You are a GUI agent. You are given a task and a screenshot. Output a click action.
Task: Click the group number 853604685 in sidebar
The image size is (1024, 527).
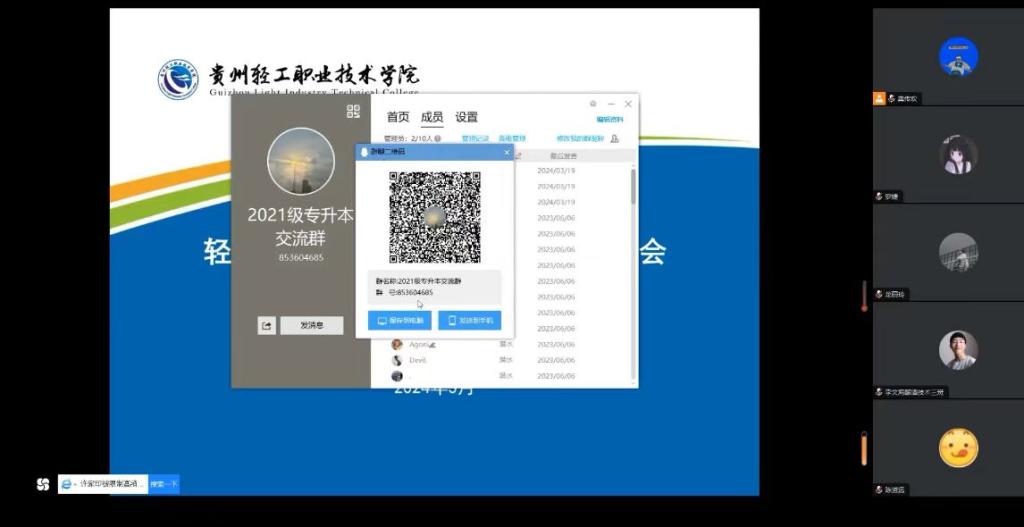[x=301, y=258]
